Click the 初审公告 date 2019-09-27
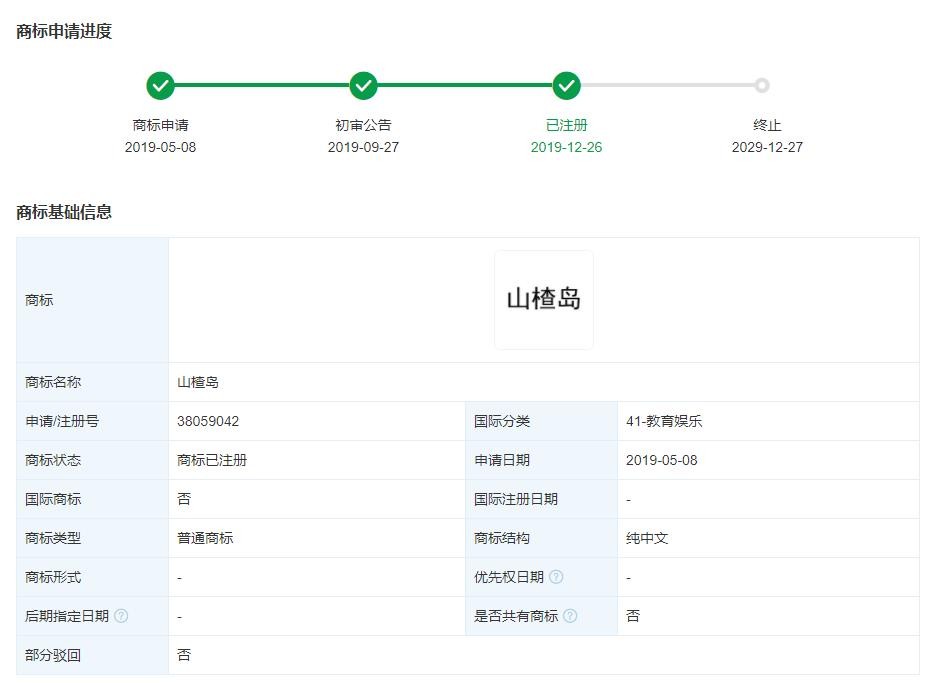The height and width of the screenshot is (683, 933). pyautogui.click(x=363, y=147)
